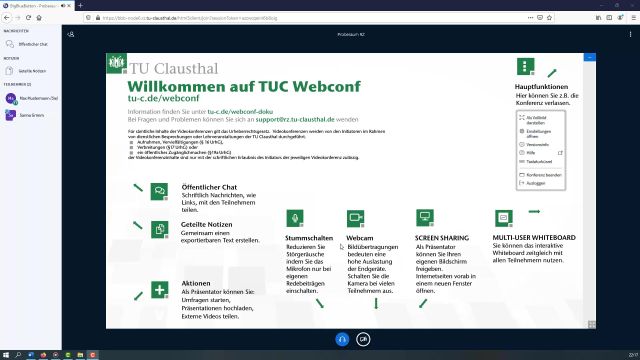Reload the page in browser toolbar
Image resolution: width=640 pixels, height=360 pixels.
coord(28,18)
